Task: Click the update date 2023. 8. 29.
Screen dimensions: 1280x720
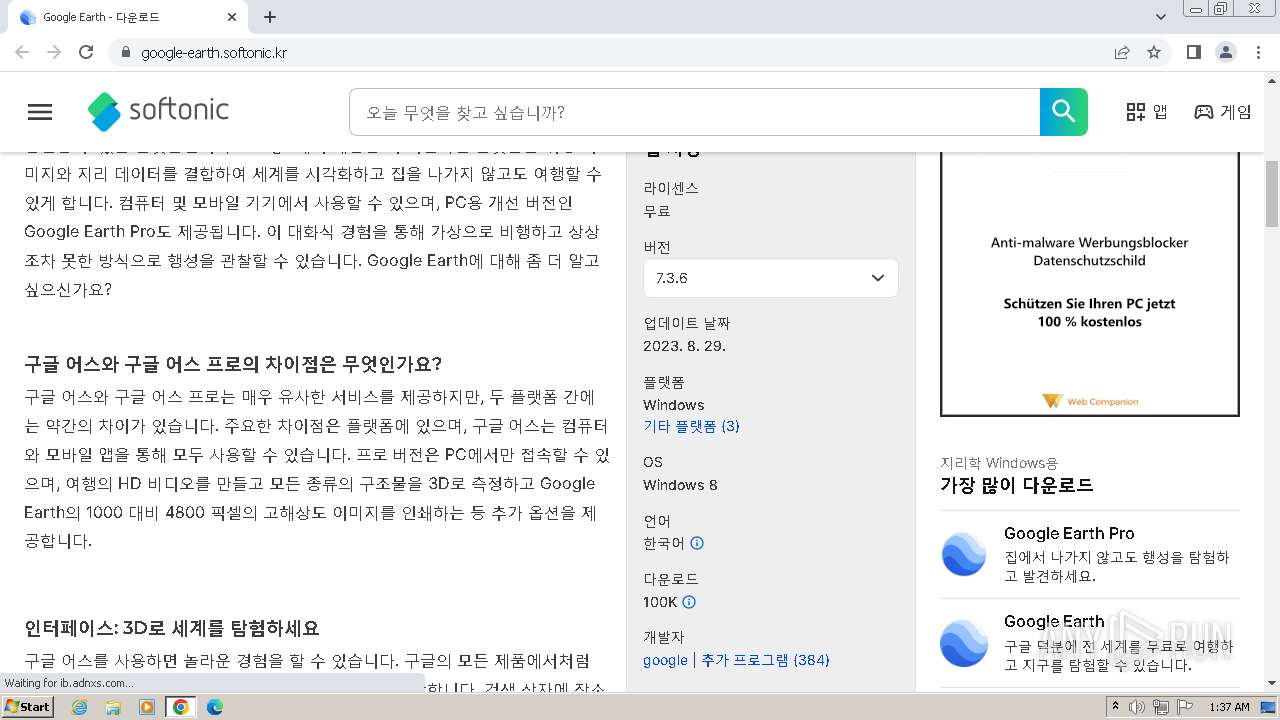Action: (x=684, y=346)
